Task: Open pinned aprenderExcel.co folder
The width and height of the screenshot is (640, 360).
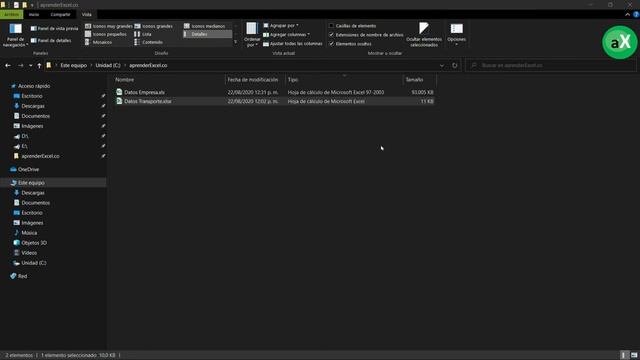Action: point(40,156)
